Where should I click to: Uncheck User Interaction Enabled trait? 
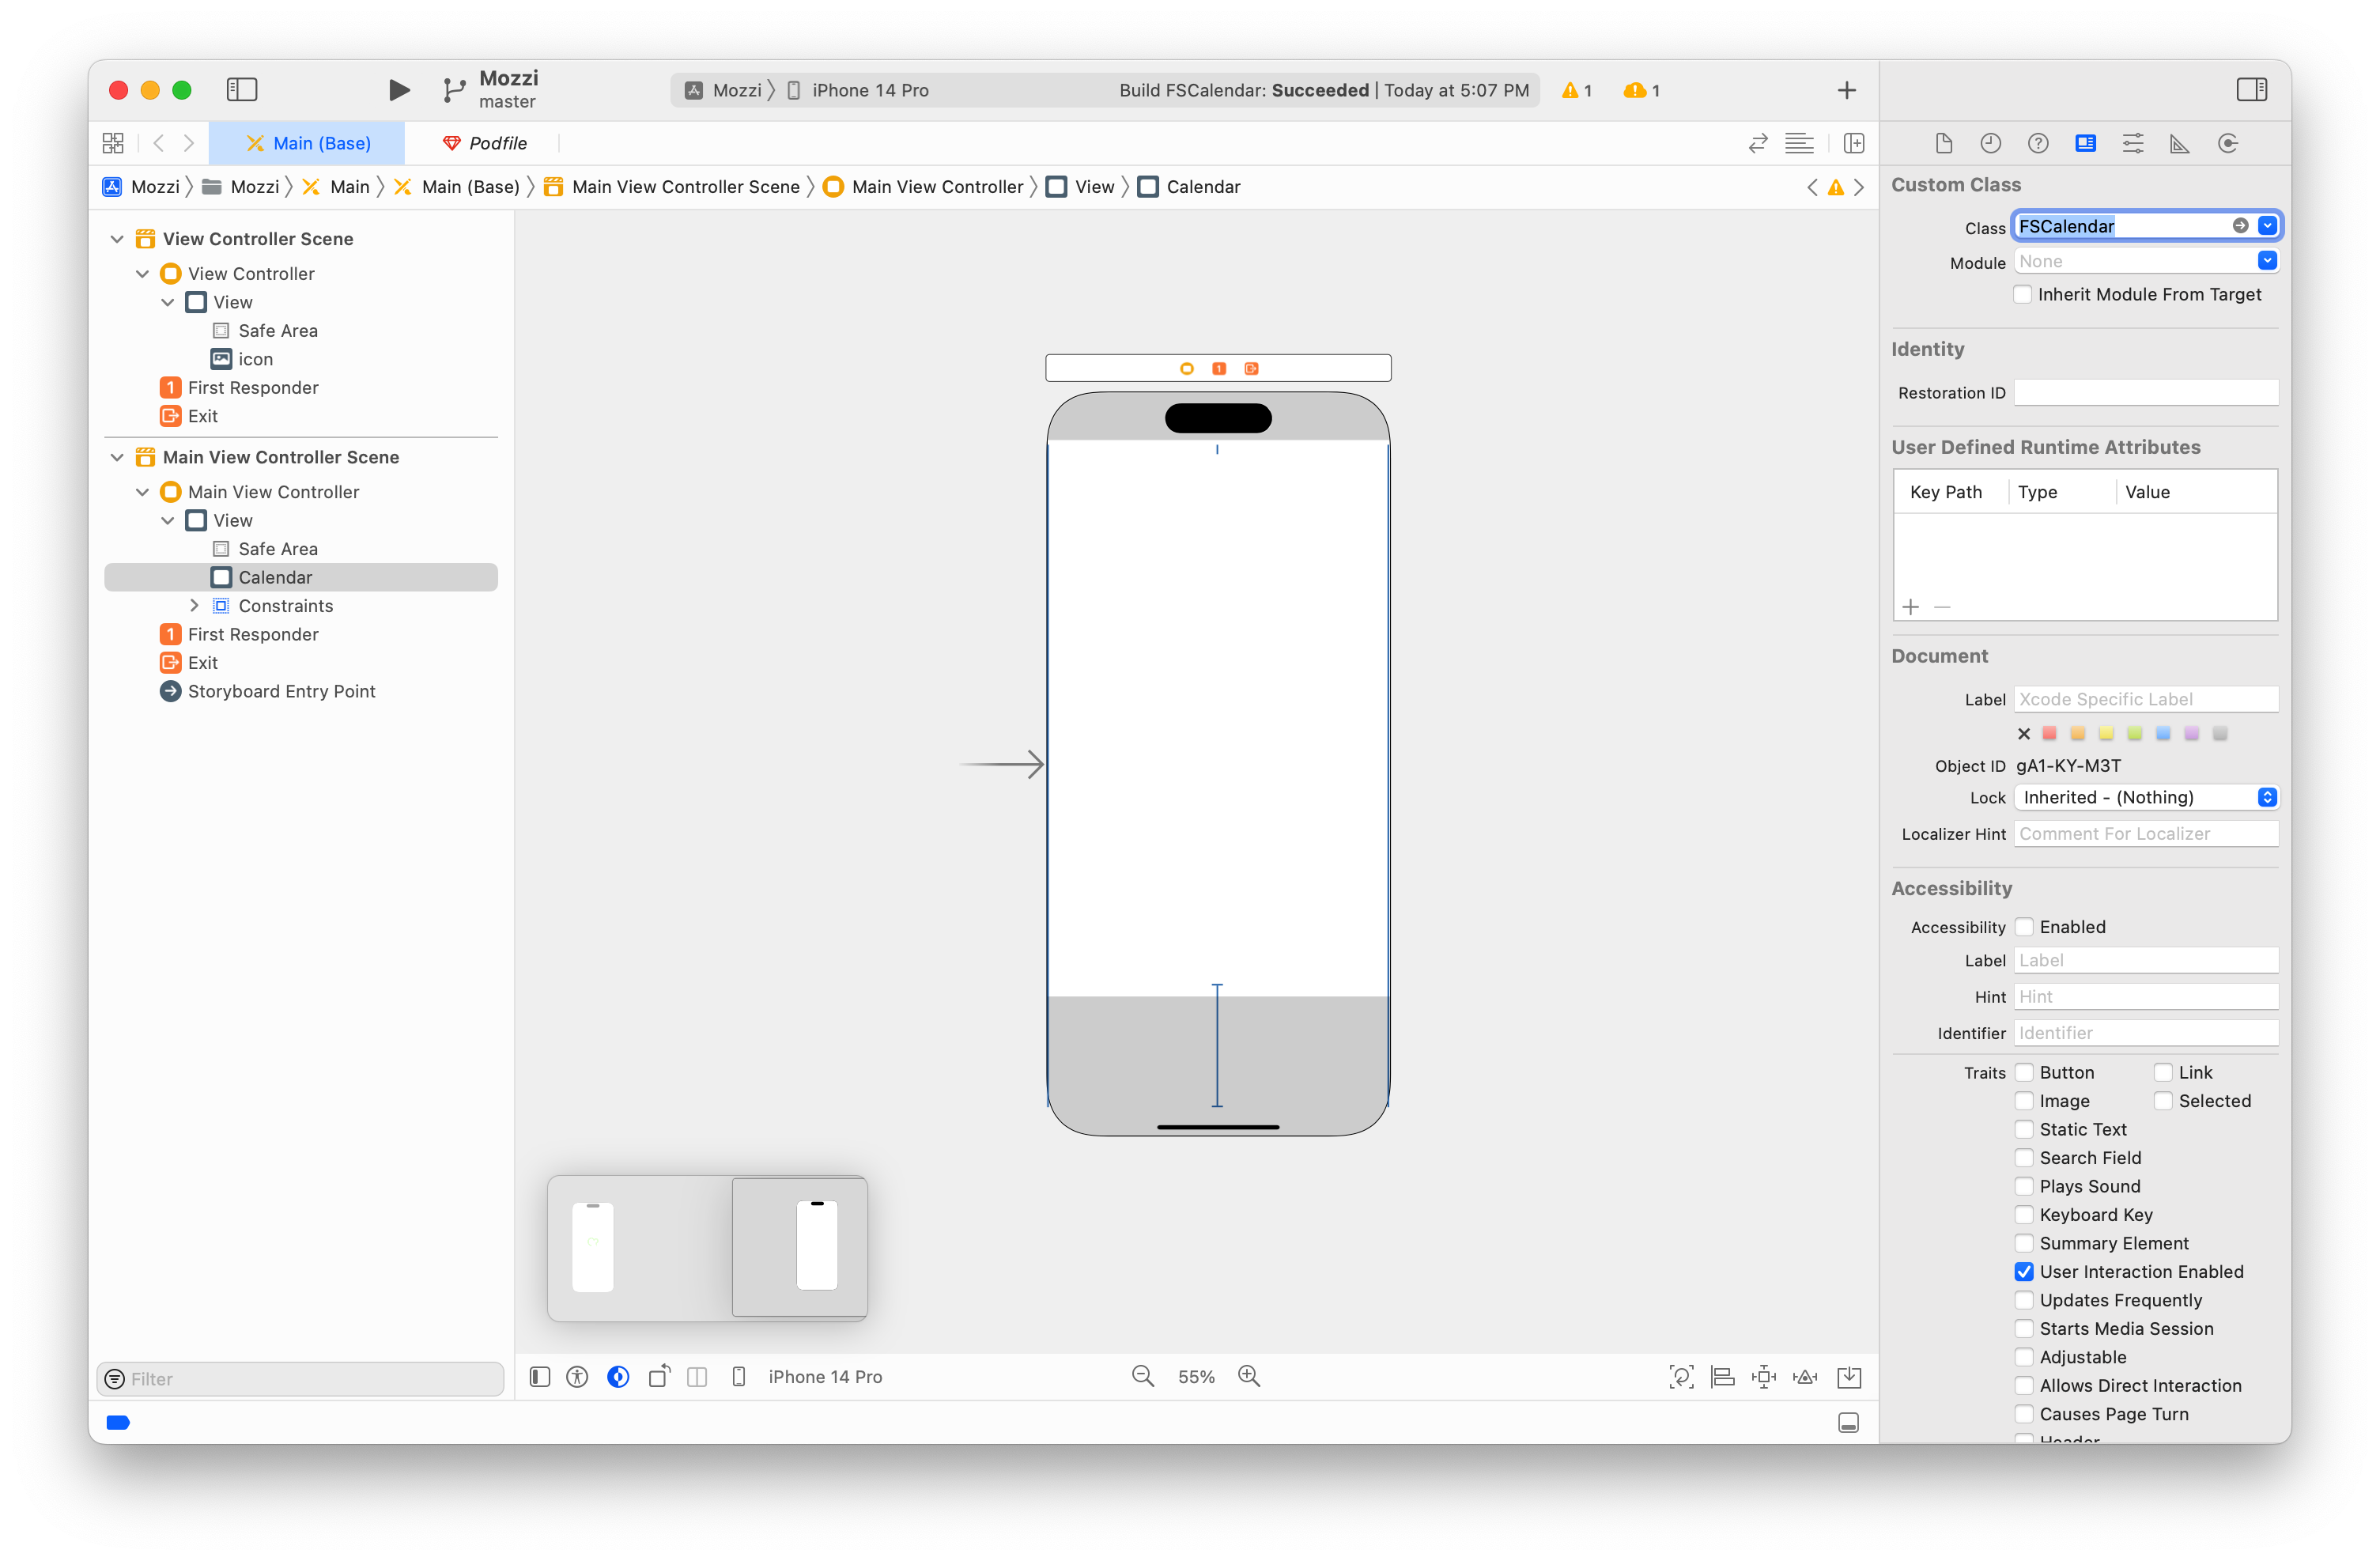click(x=2024, y=1271)
